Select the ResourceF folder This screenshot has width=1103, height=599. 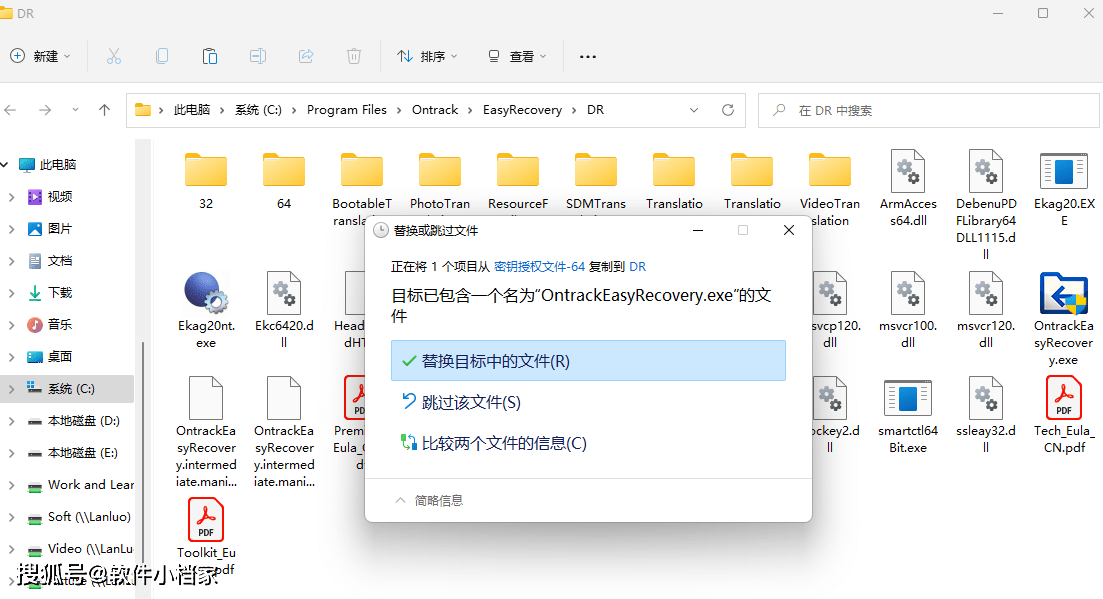click(x=518, y=181)
